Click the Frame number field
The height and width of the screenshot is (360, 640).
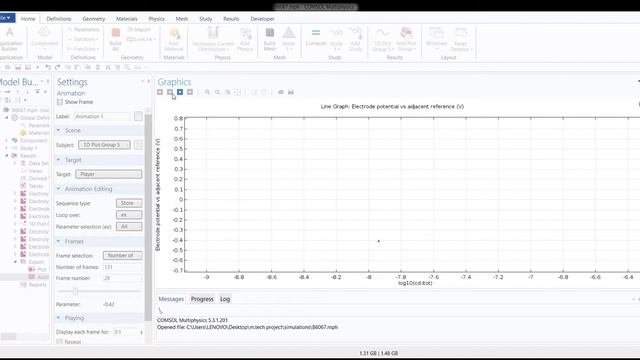(122, 278)
